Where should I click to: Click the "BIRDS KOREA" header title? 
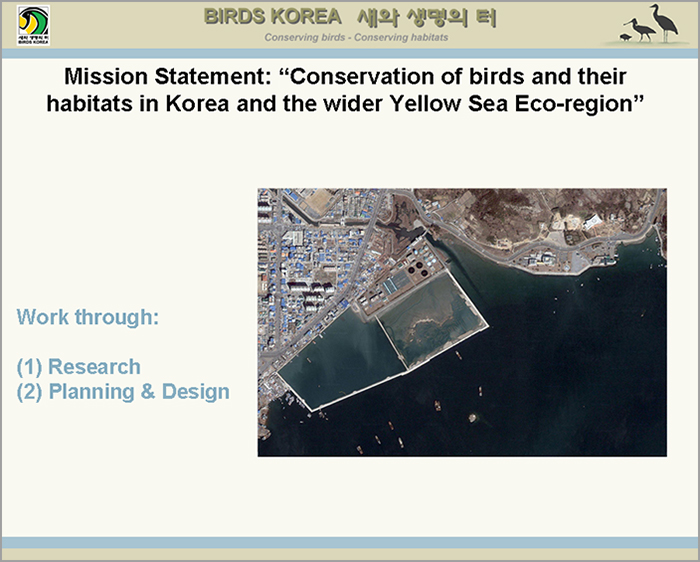click(x=265, y=18)
